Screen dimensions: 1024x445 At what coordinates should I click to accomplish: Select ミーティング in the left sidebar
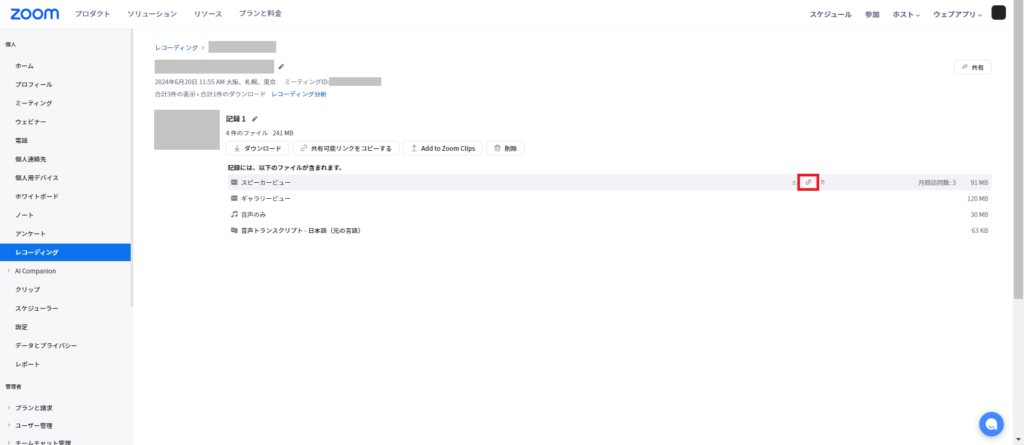tap(34, 103)
